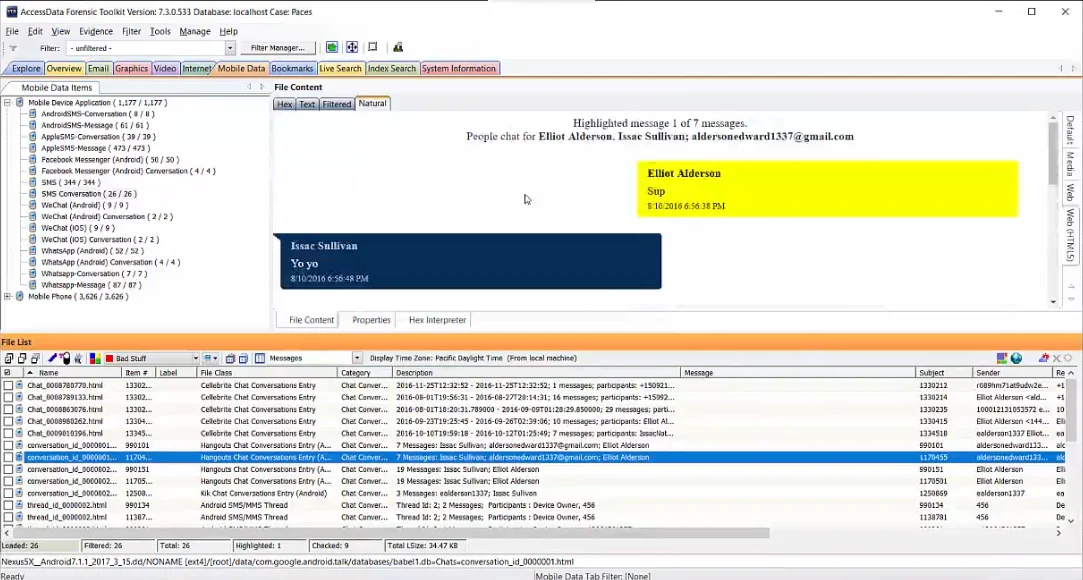
Task: Open the view-mode dropdown next to Bad Stuff
Action: [210, 358]
